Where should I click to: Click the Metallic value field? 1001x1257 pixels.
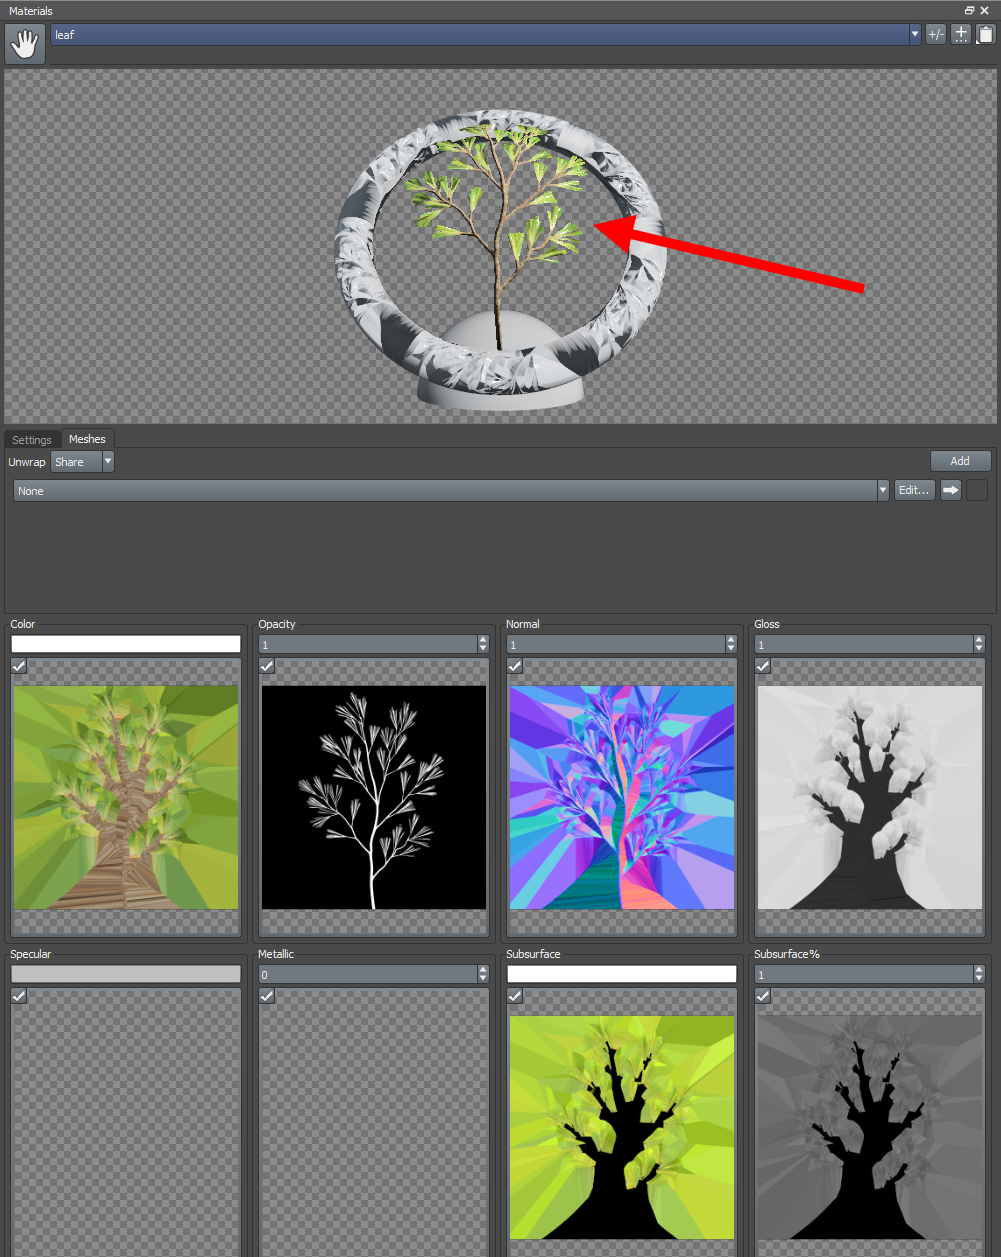click(367, 974)
